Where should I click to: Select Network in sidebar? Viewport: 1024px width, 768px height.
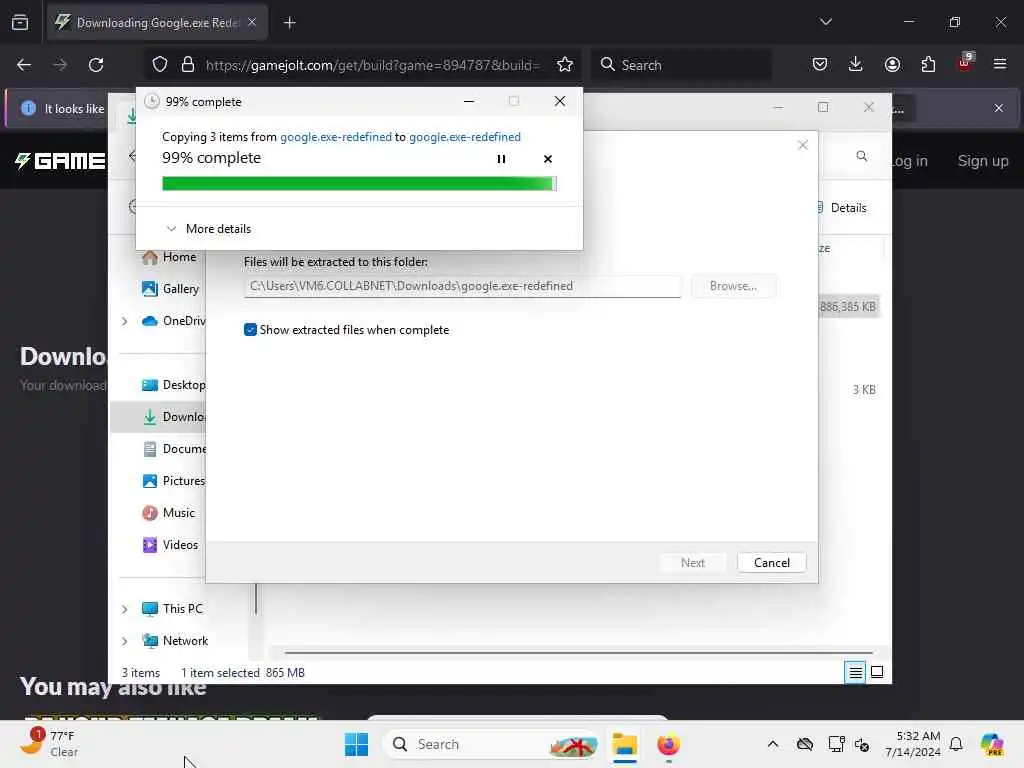175,641
